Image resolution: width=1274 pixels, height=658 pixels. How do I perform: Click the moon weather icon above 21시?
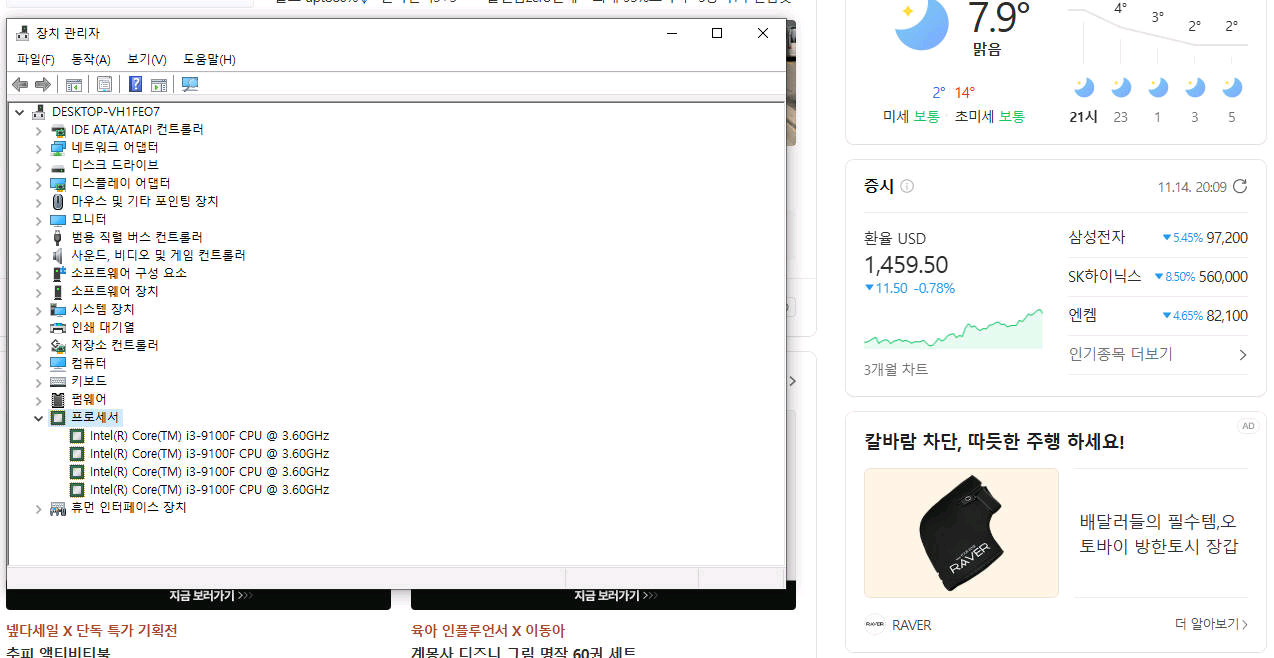(1083, 86)
